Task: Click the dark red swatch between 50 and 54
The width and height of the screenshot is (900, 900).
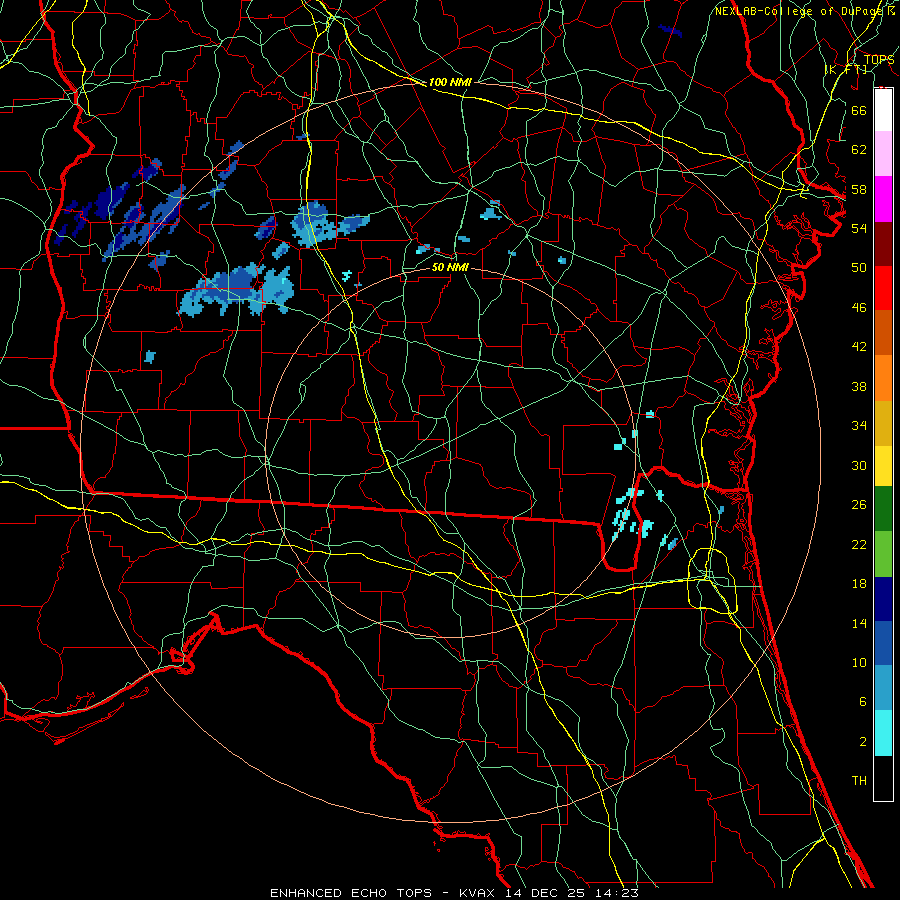Action: coord(883,244)
